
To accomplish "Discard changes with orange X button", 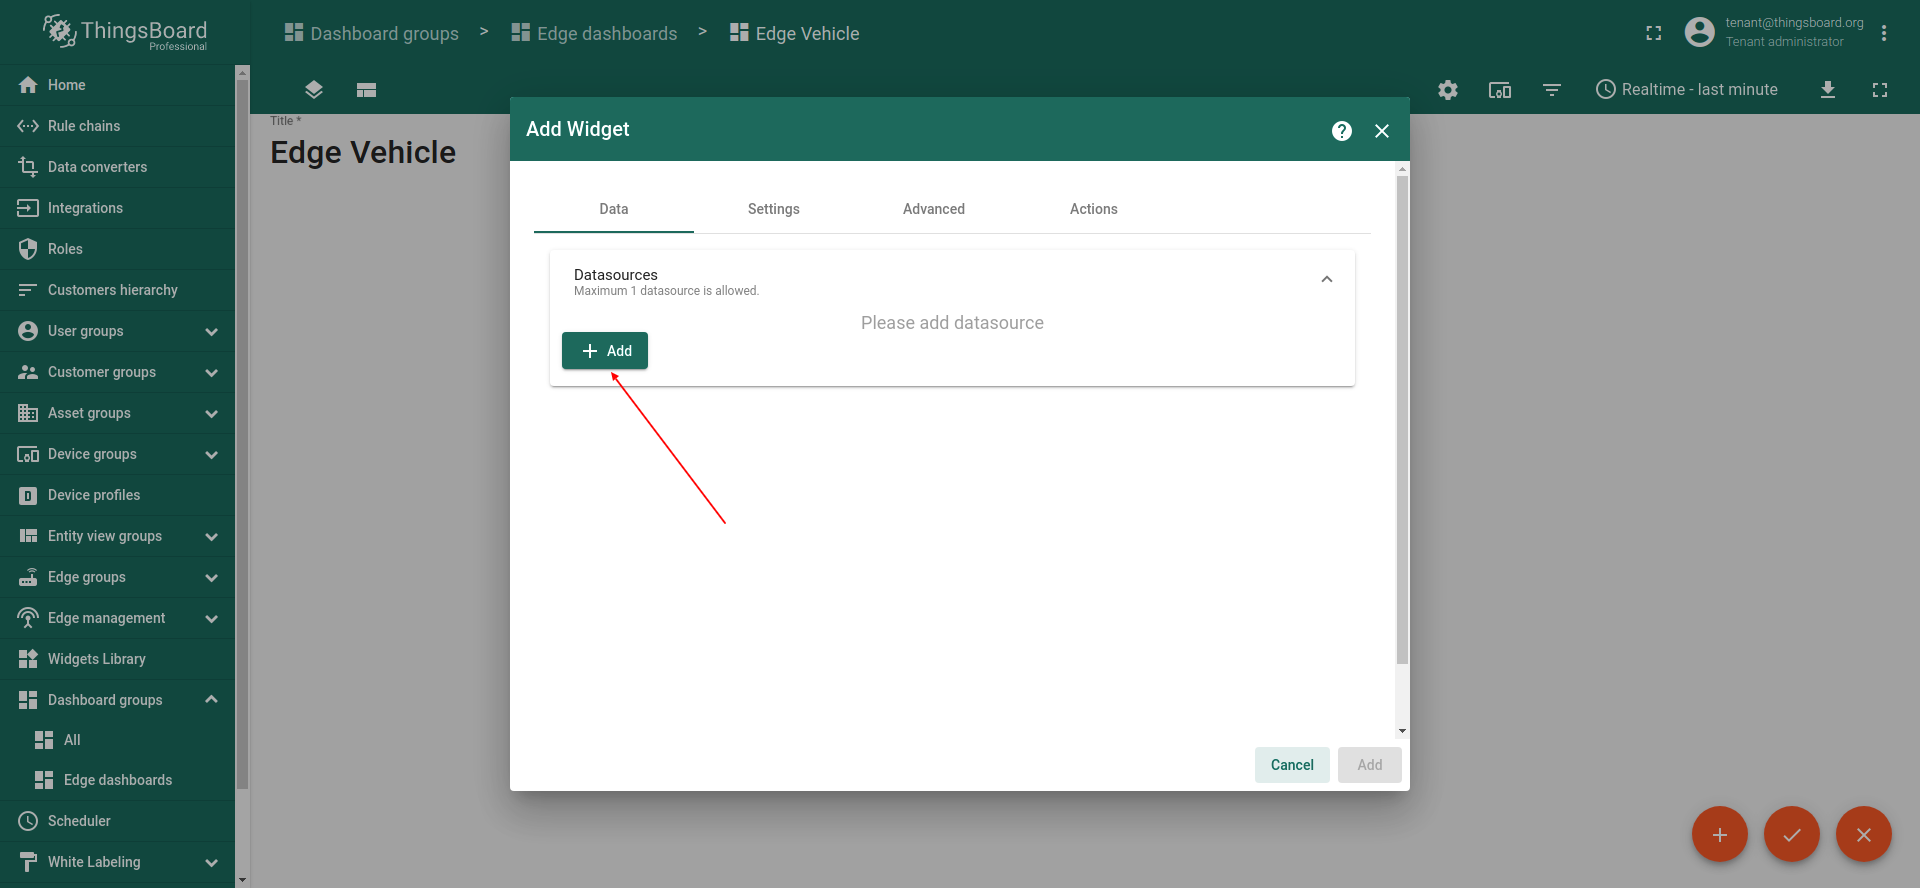I will tap(1864, 834).
